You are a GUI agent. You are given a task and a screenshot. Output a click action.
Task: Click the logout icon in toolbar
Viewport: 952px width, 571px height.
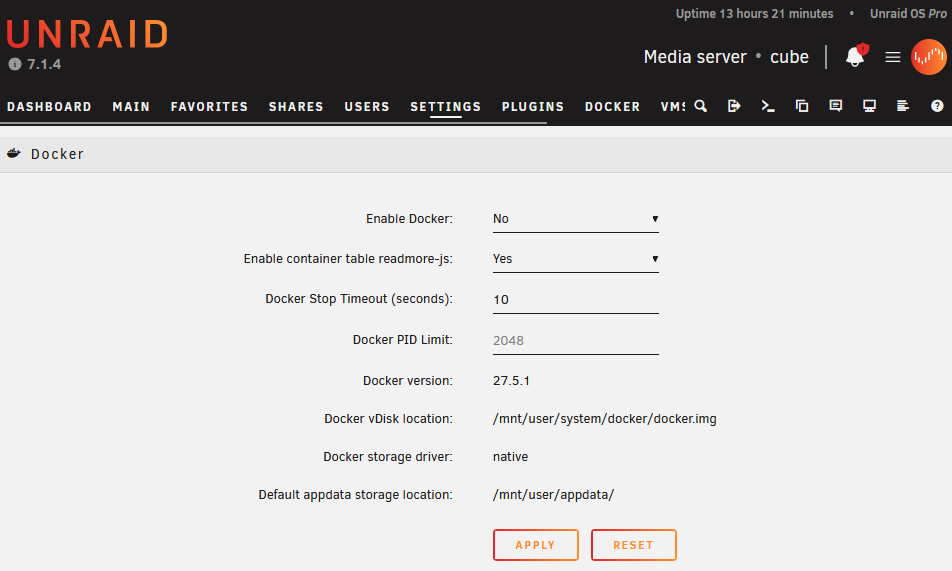[x=734, y=106]
